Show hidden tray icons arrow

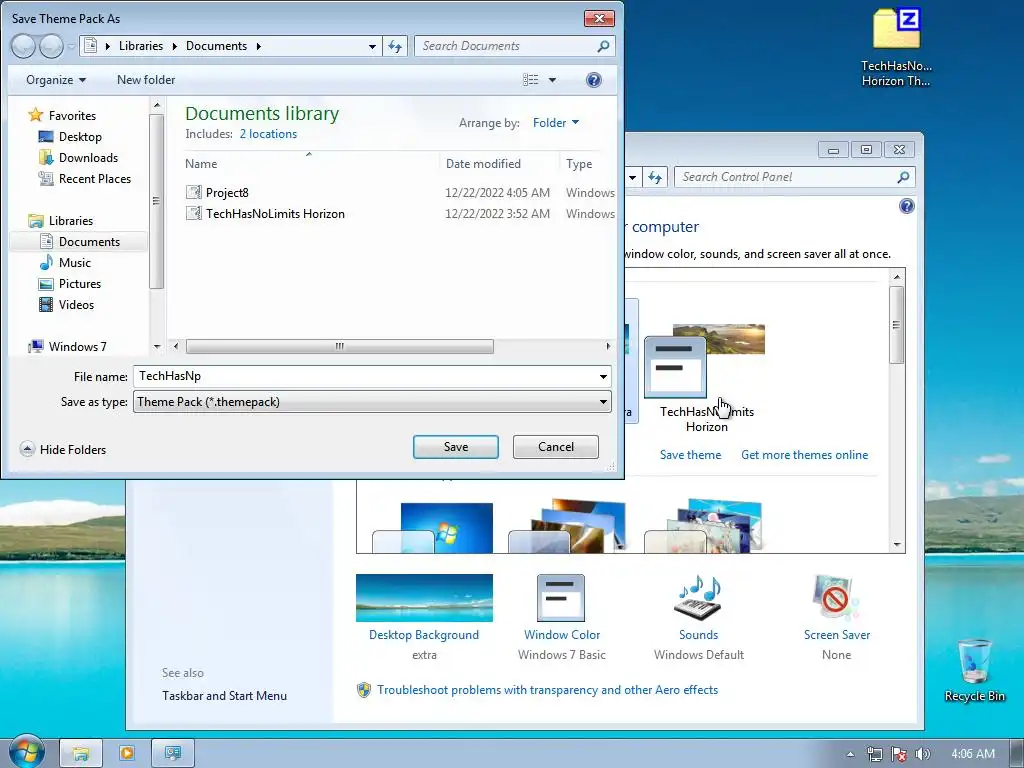point(850,754)
